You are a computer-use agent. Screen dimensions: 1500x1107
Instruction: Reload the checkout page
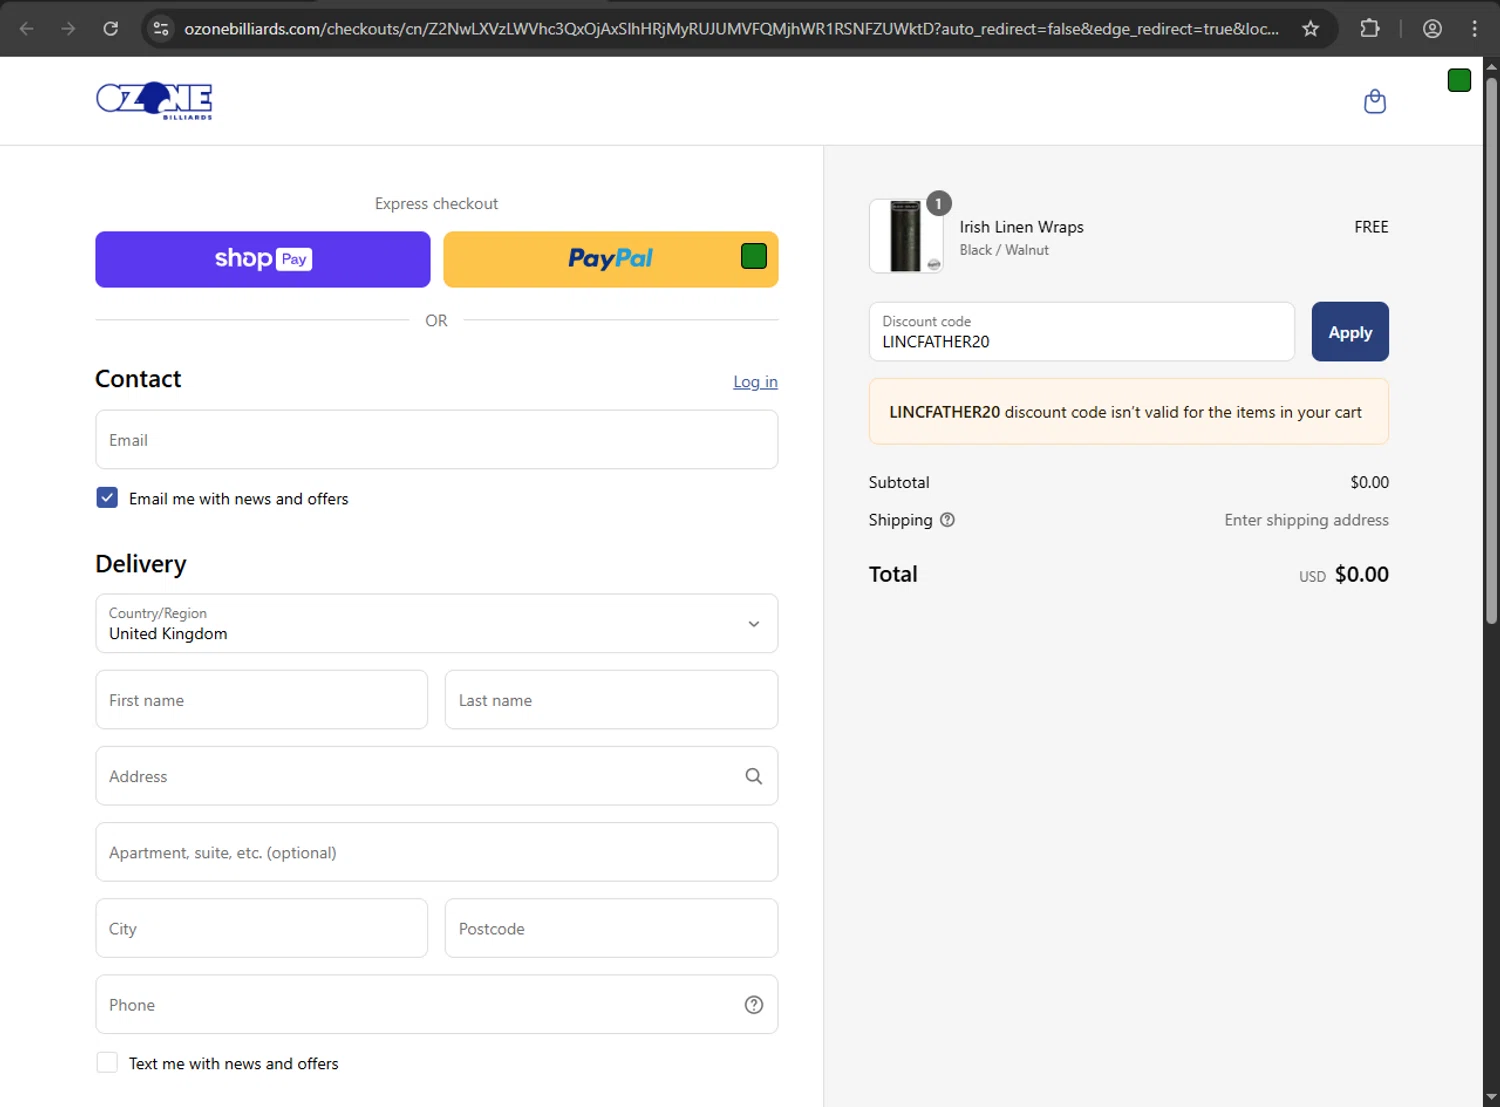tap(111, 29)
